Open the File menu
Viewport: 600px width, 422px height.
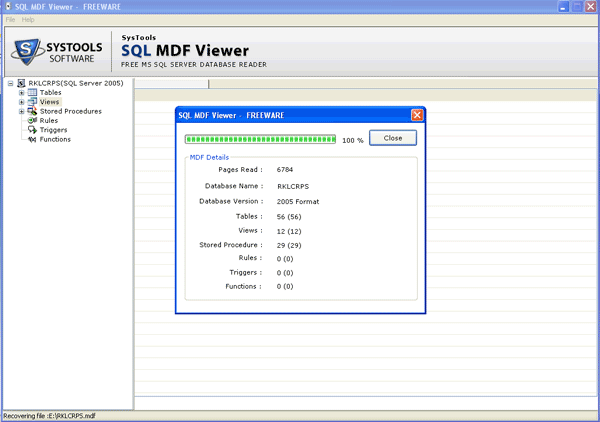(10, 20)
